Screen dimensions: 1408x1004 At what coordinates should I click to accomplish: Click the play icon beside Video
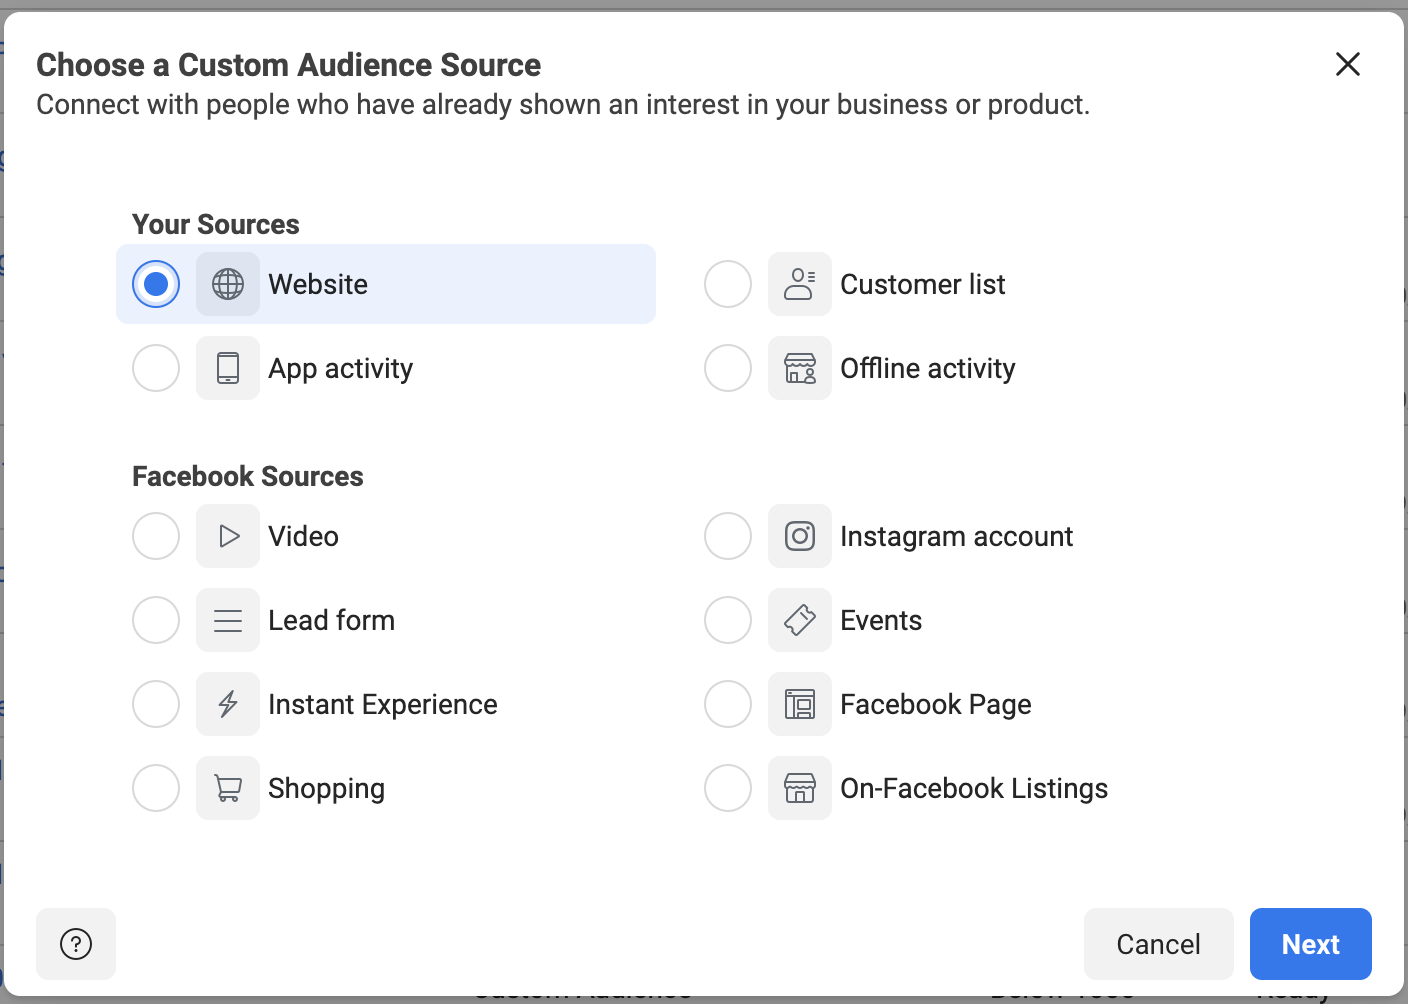[228, 536]
